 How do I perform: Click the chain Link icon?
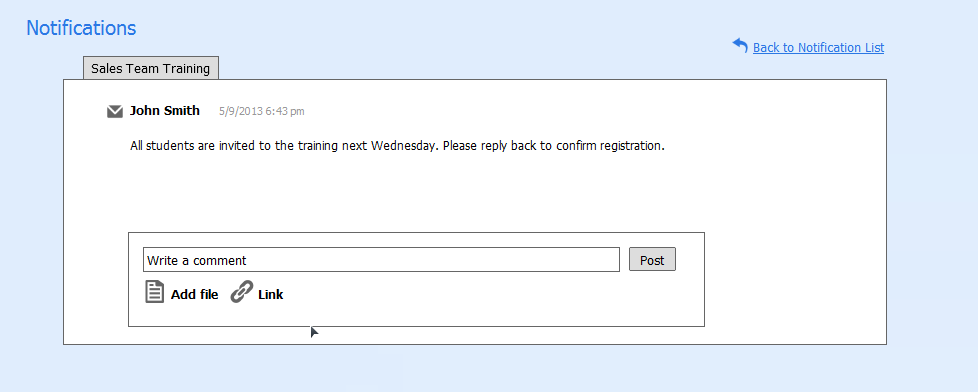point(241,292)
